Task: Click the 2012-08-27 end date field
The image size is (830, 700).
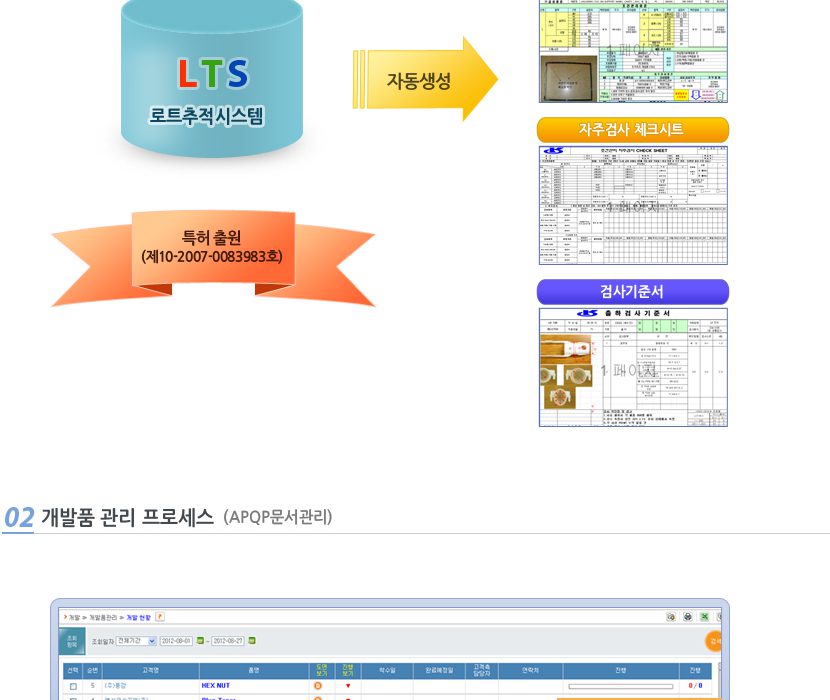Action: (x=228, y=641)
